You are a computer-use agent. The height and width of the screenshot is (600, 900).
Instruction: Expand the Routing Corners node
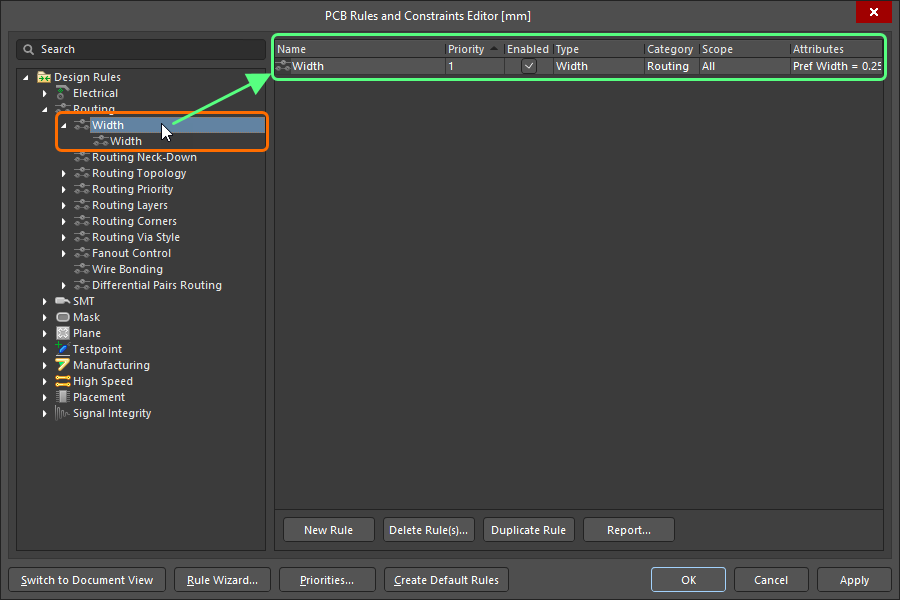tap(64, 221)
